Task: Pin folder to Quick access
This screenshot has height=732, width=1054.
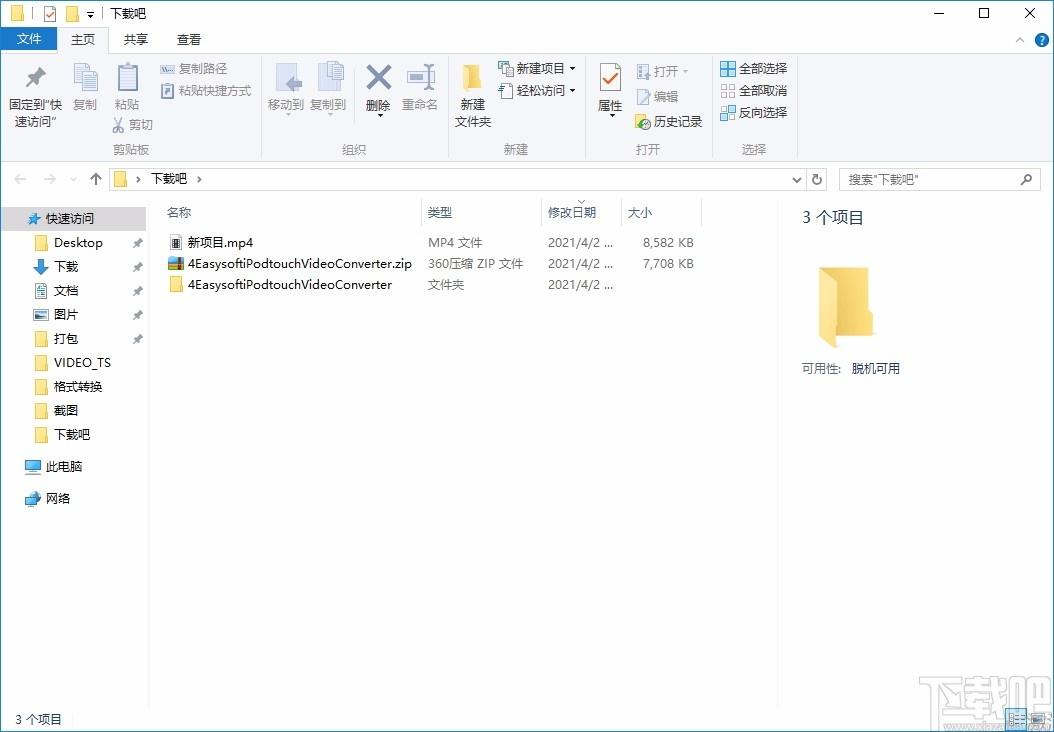Action: (x=35, y=95)
